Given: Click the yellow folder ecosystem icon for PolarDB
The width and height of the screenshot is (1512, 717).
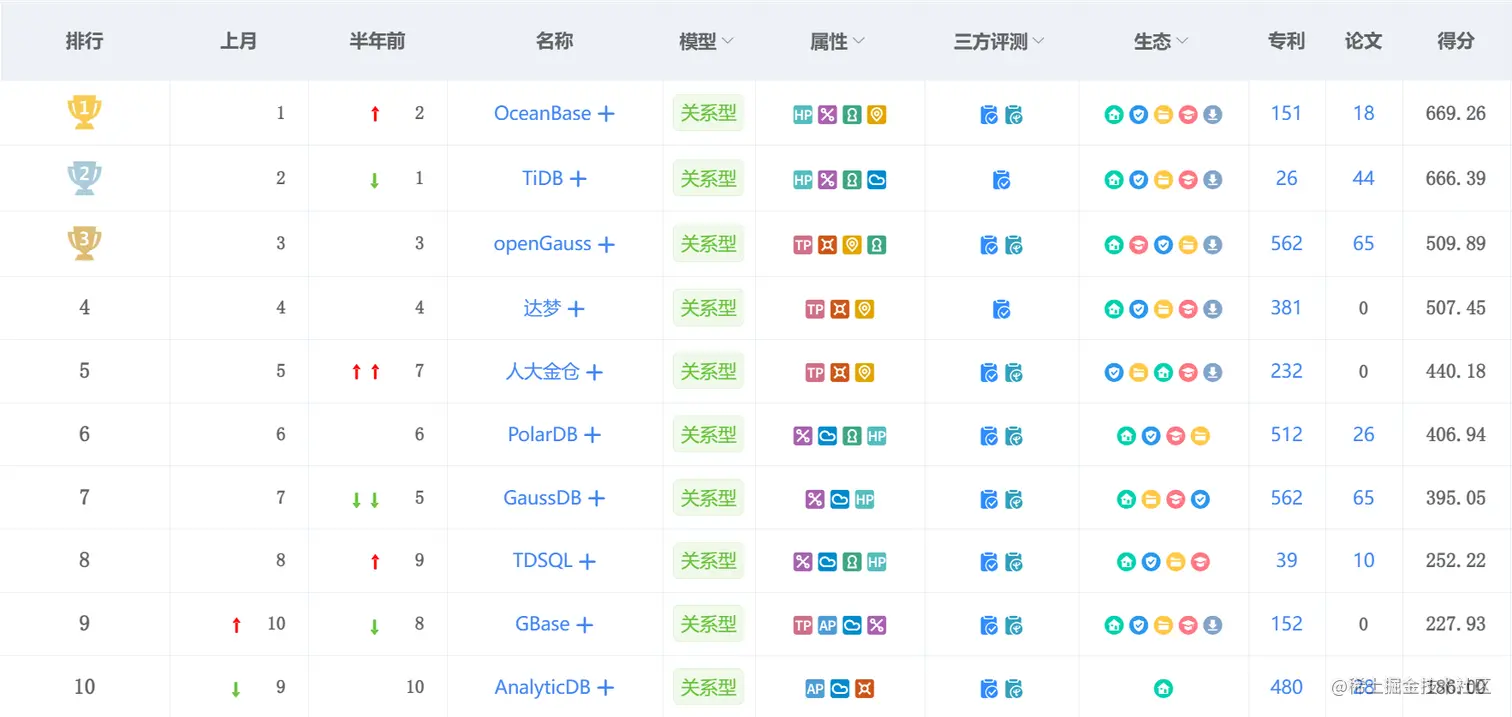Looking at the screenshot, I should 1200,436.
